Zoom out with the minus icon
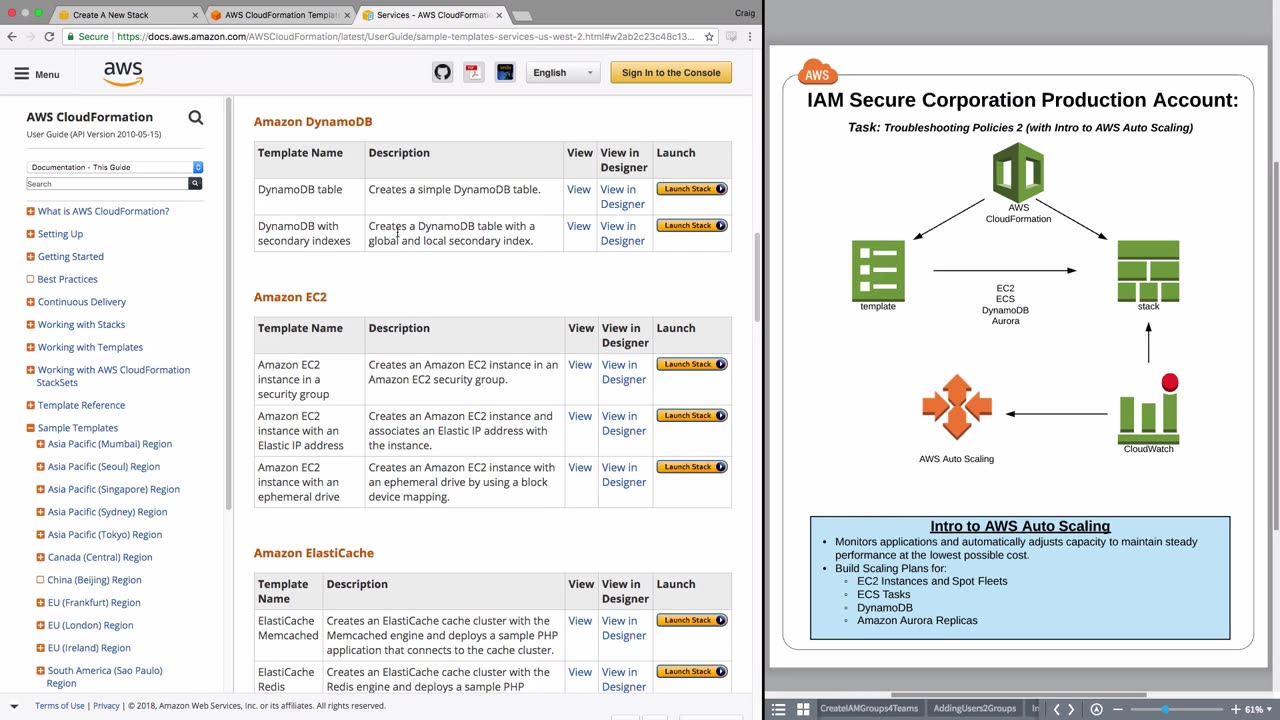The height and width of the screenshot is (720, 1280). [x=1118, y=709]
